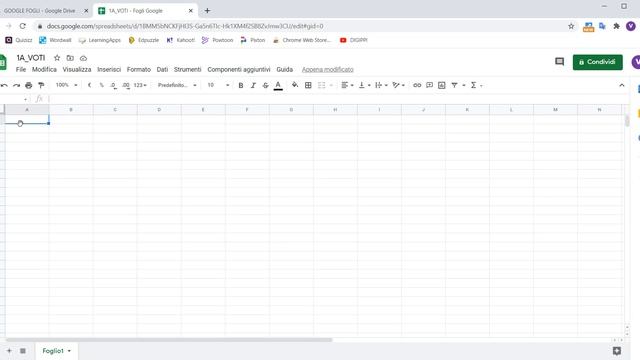The height and width of the screenshot is (360, 640).
Task: Open the Guida menu
Action: pos(284,70)
